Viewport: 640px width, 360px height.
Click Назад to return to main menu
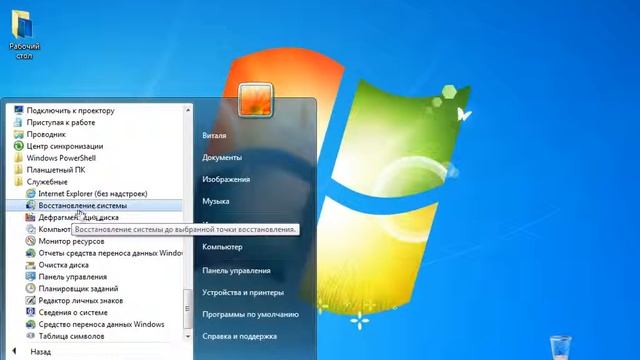(x=40, y=351)
